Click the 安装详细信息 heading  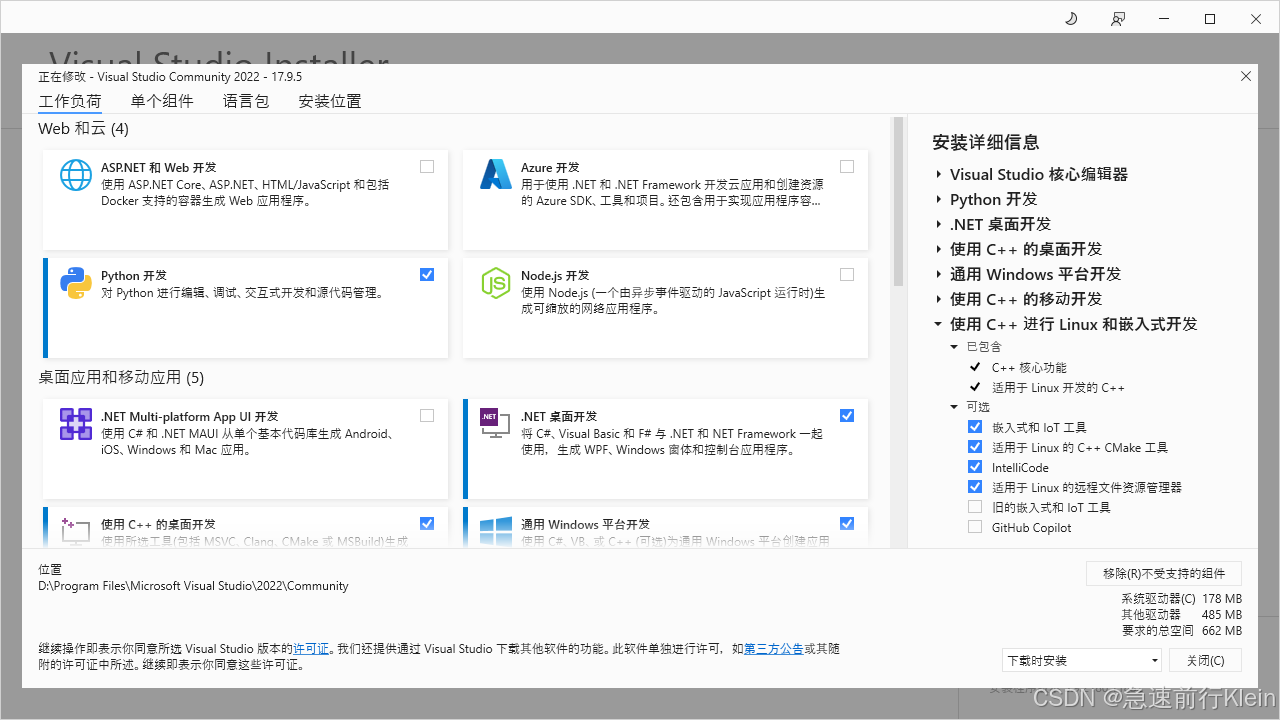click(986, 142)
